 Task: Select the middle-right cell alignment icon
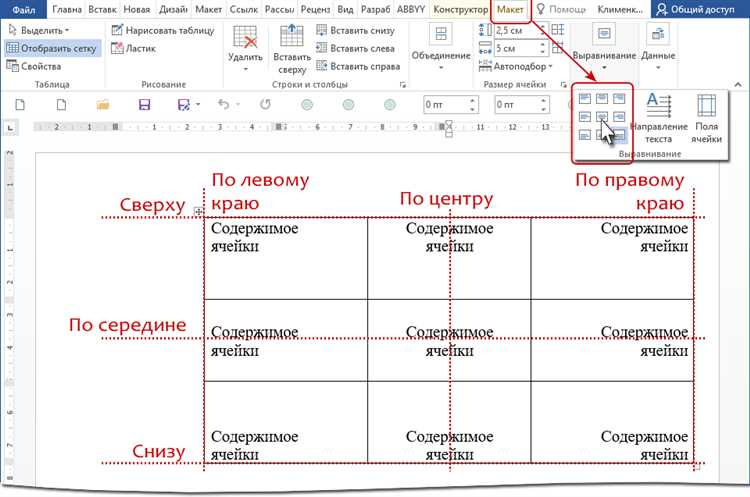click(x=619, y=117)
